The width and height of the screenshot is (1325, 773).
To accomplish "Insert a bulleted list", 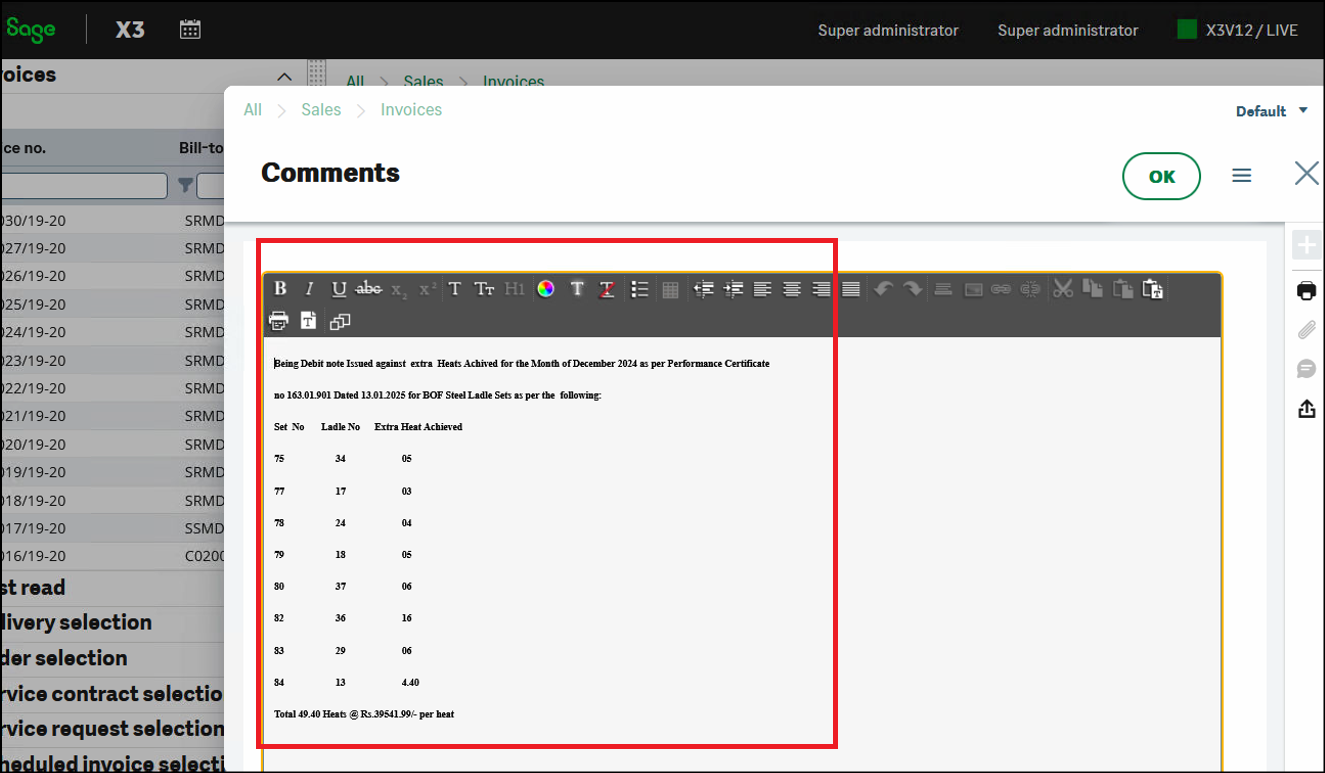I will [x=640, y=288].
